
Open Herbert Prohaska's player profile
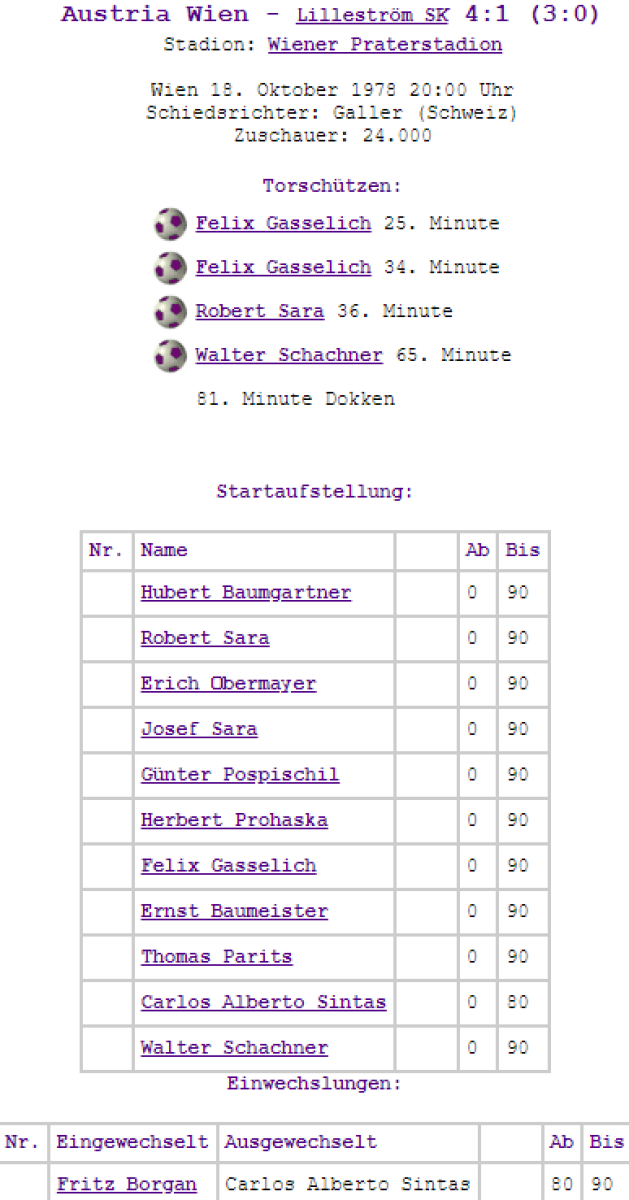click(234, 821)
